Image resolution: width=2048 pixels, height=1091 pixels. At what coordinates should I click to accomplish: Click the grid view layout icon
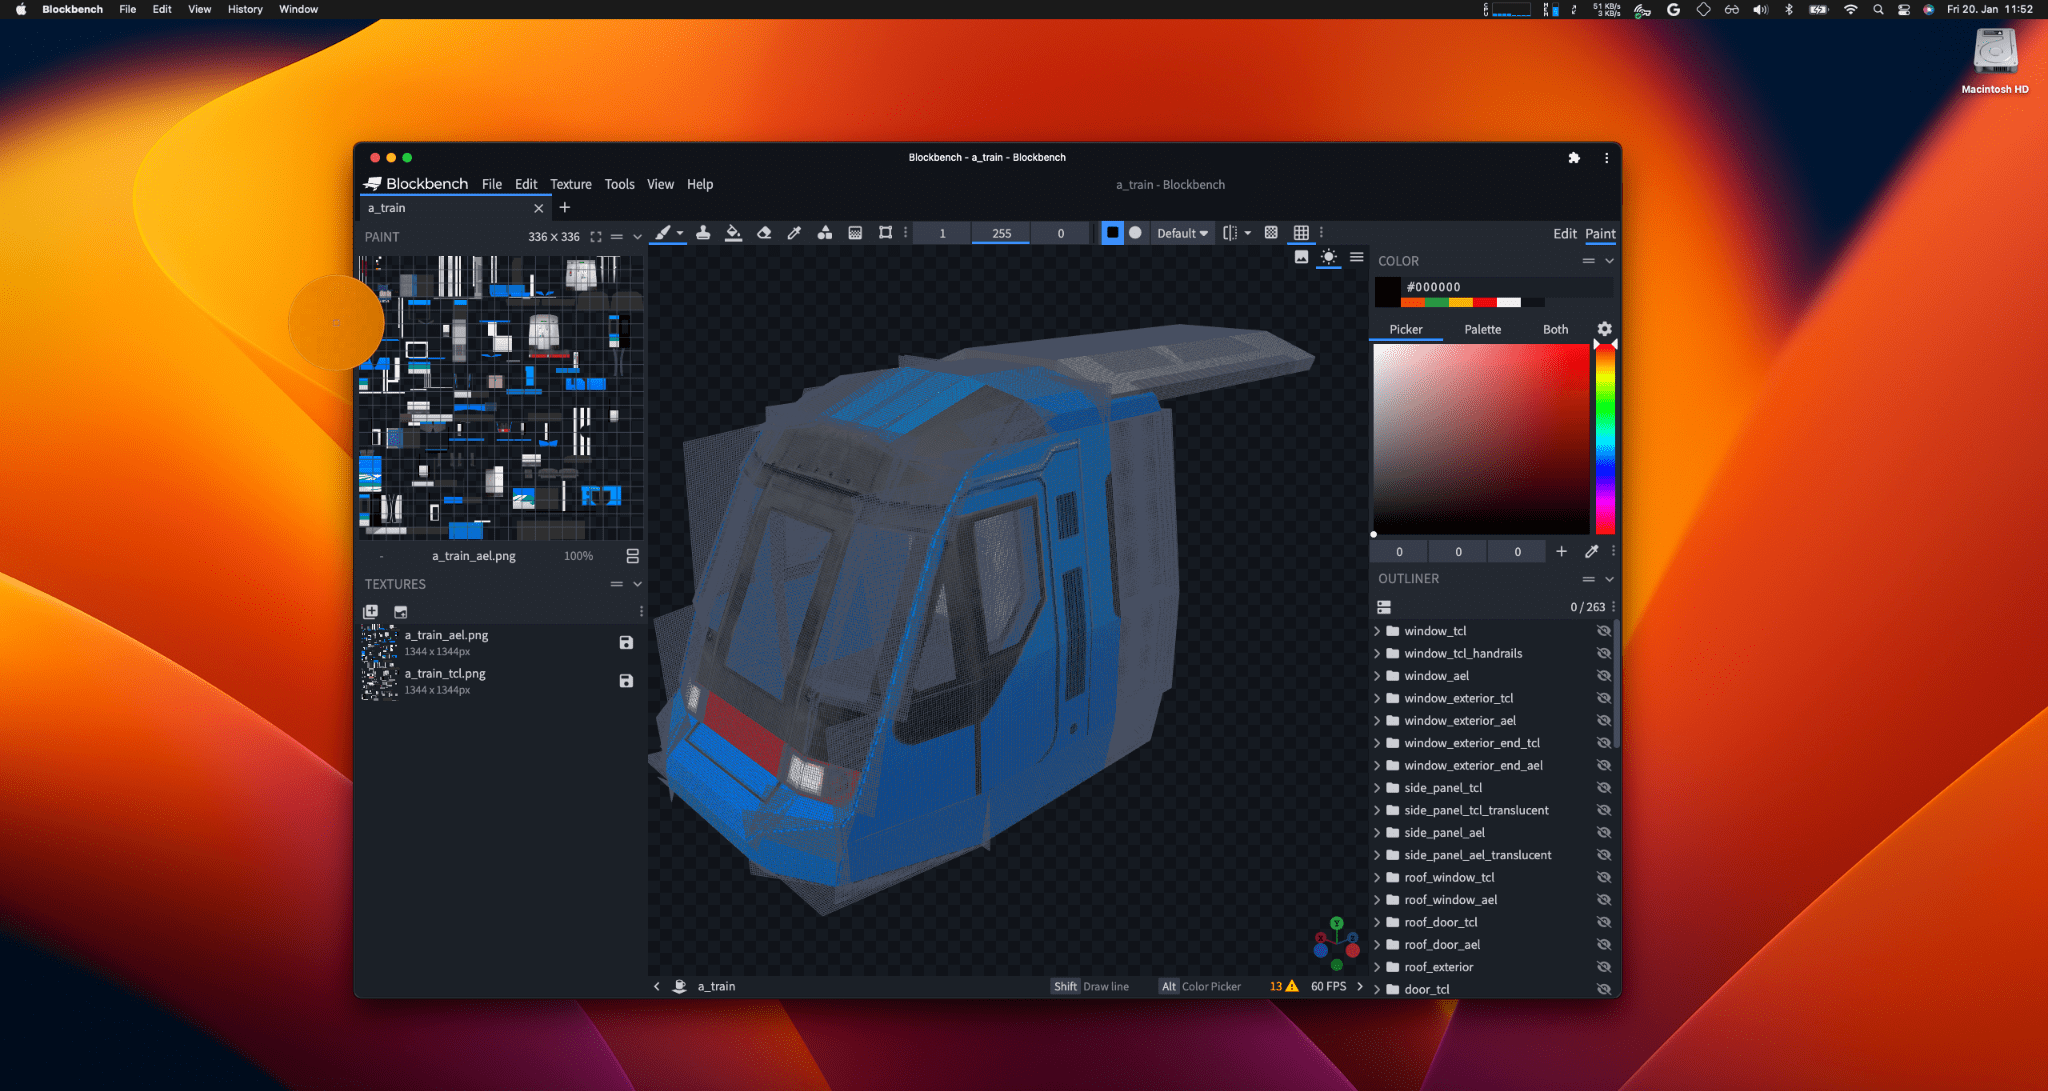(x=1299, y=232)
